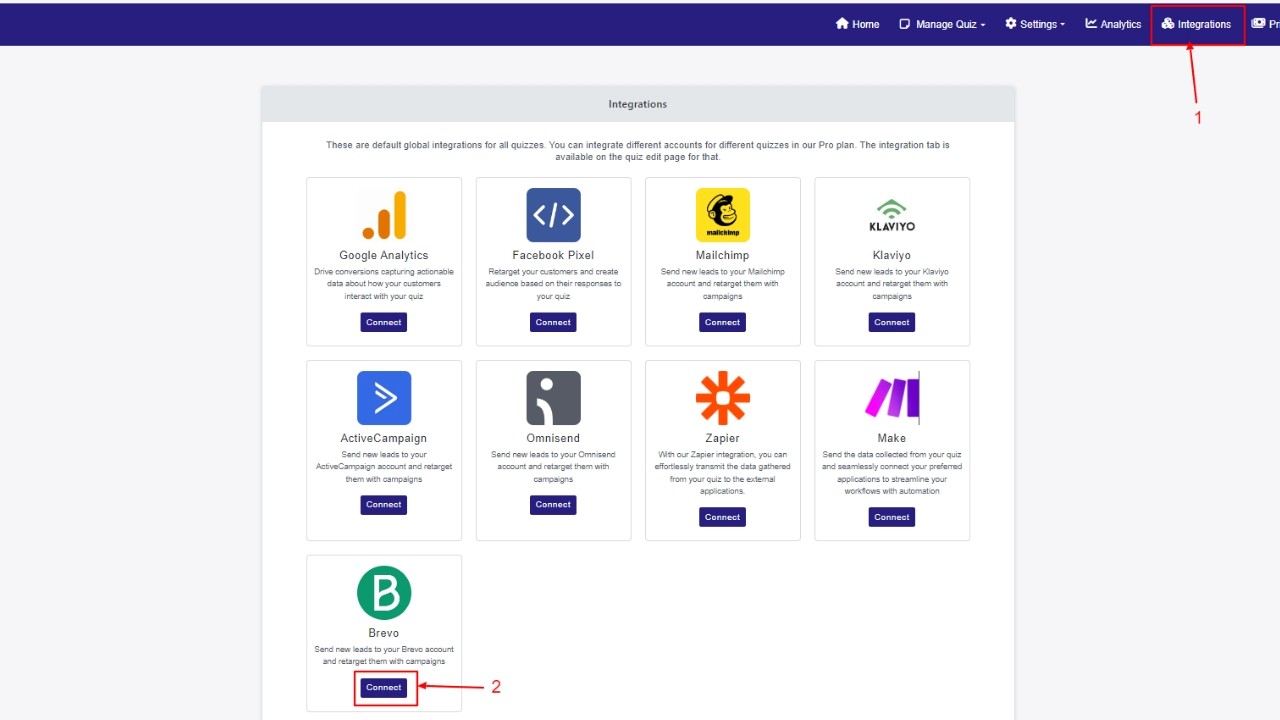Connect the Klaviyo integration
Screen dimensions: 1280x720
click(892, 322)
